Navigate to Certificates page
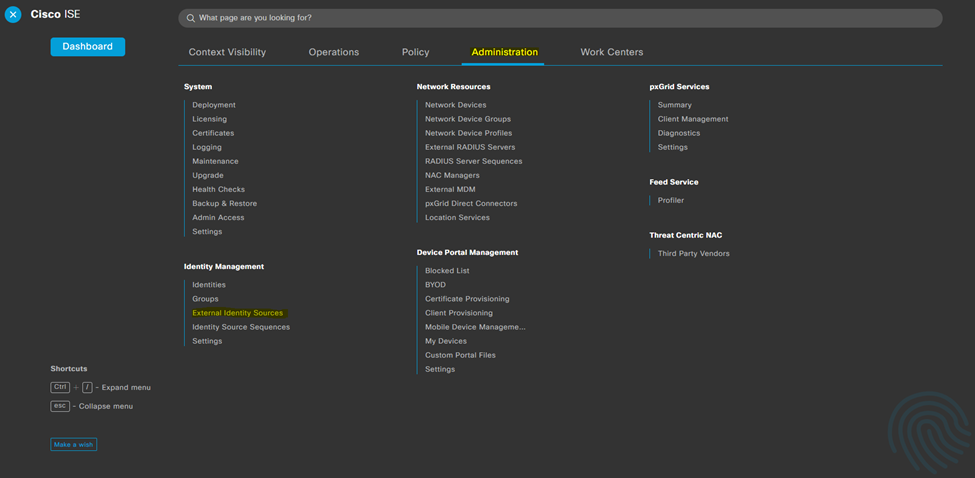The width and height of the screenshot is (975, 478). (213, 133)
